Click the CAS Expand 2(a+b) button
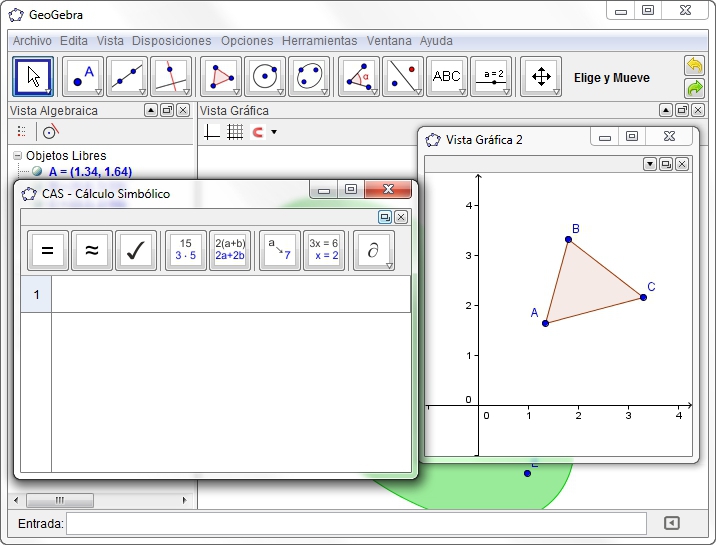716x545 pixels. [230, 251]
